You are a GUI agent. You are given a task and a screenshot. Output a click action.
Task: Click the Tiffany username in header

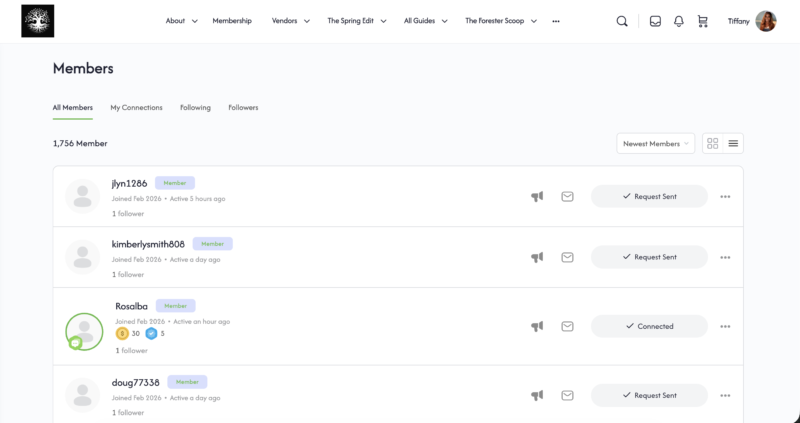(x=738, y=21)
